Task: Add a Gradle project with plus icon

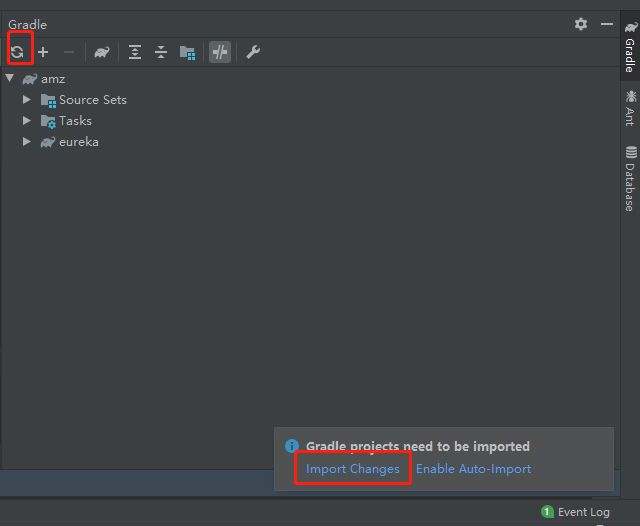Action: coord(43,52)
